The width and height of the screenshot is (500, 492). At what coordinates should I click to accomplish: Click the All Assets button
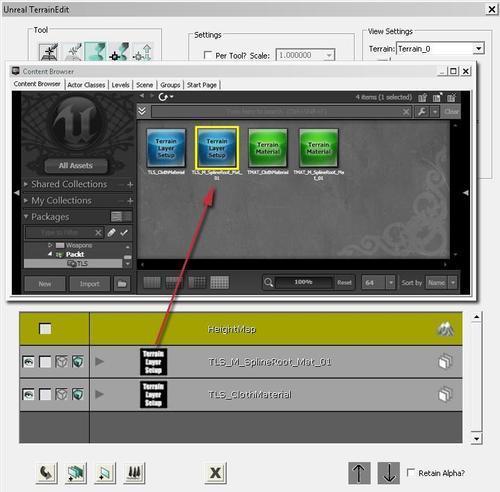pyautogui.click(x=76, y=166)
